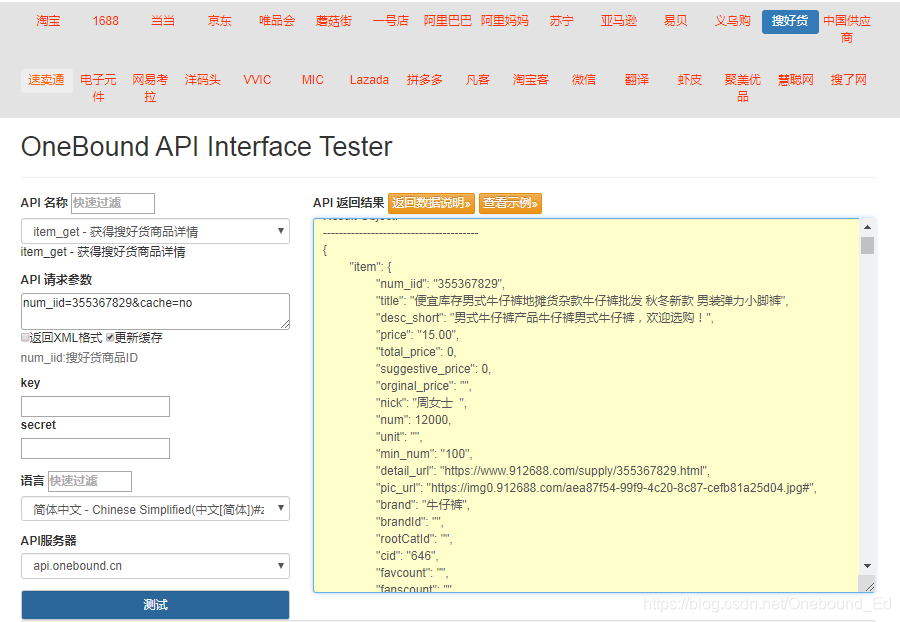The image size is (900, 622).
Task: Open the 翻译 tab
Action: (x=637, y=80)
